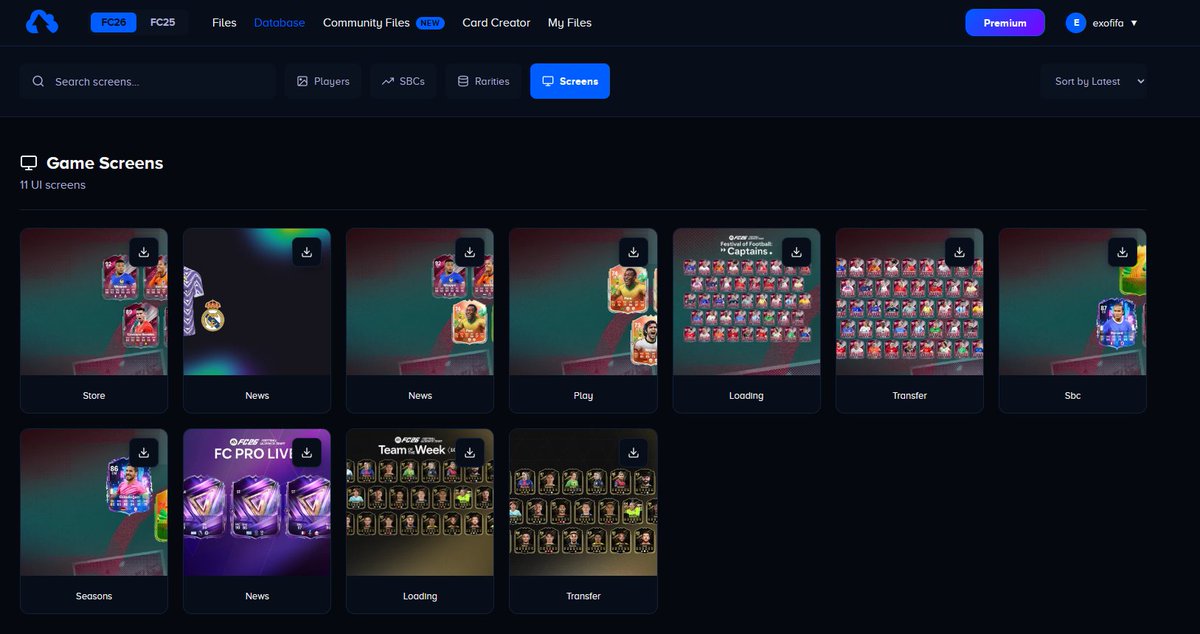Viewport: 1200px width, 634px height.
Task: Click the Premium button
Action: [1005, 22]
